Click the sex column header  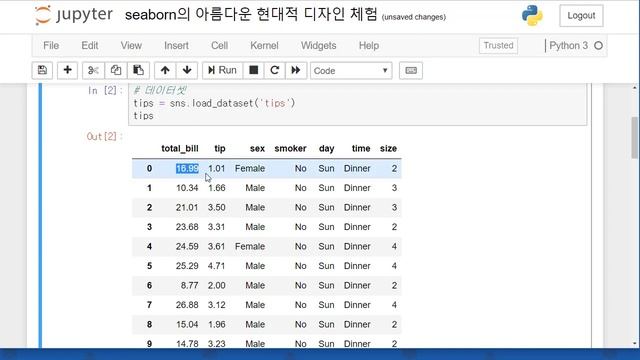pos(257,149)
